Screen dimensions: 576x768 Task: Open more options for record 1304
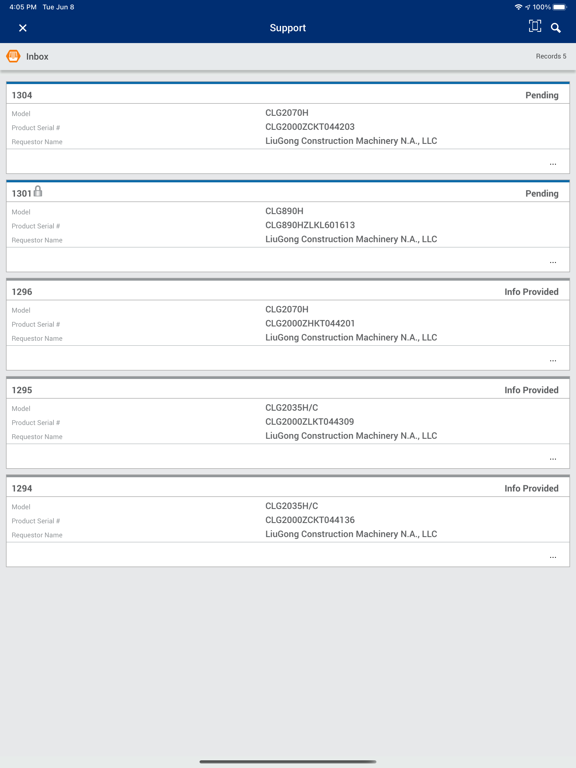[x=553, y=164]
